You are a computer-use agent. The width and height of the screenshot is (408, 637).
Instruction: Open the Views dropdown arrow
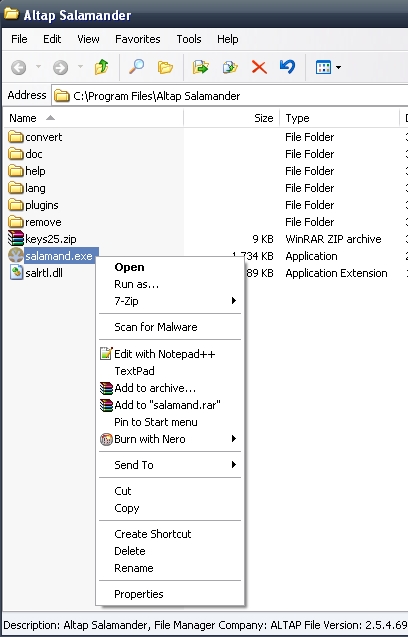[x=338, y=67]
